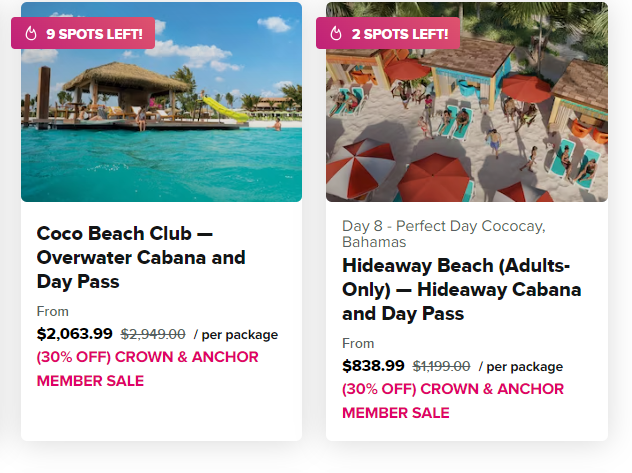The height and width of the screenshot is (473, 632).
Task: Click the flame icon on 2 spots badge
Action: point(336,33)
